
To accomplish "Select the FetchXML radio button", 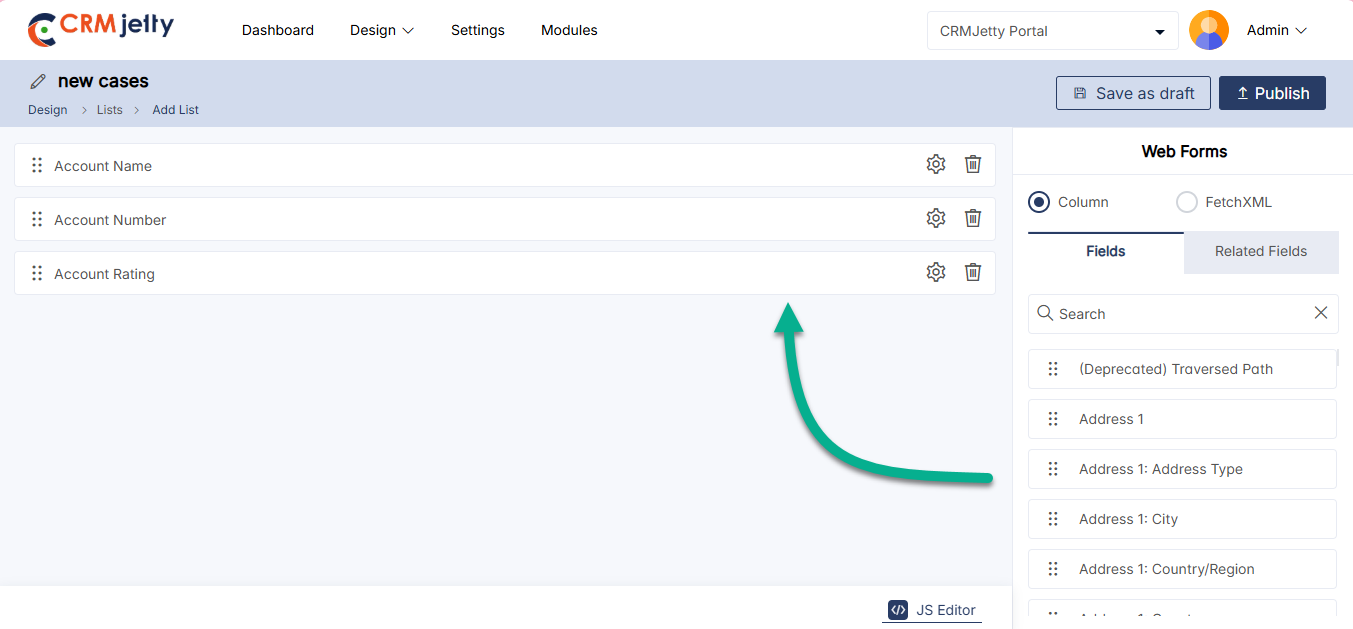I will (1186, 202).
